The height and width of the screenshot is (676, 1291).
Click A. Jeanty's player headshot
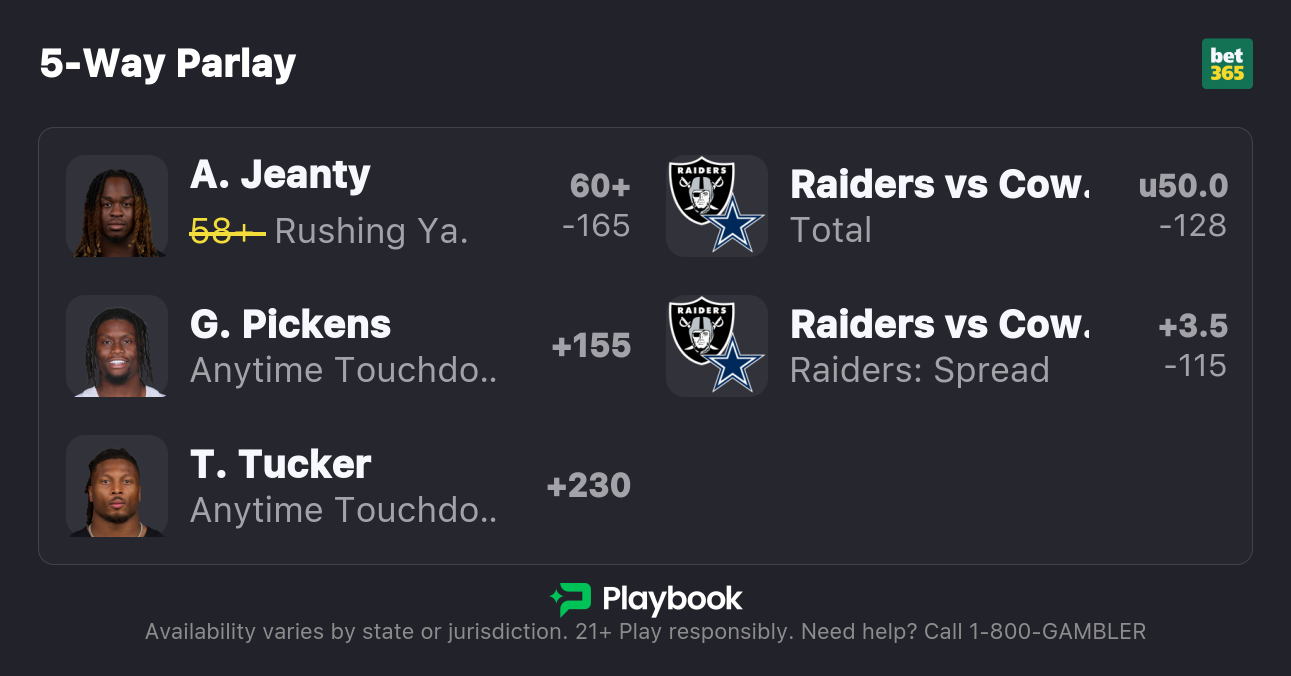point(117,206)
